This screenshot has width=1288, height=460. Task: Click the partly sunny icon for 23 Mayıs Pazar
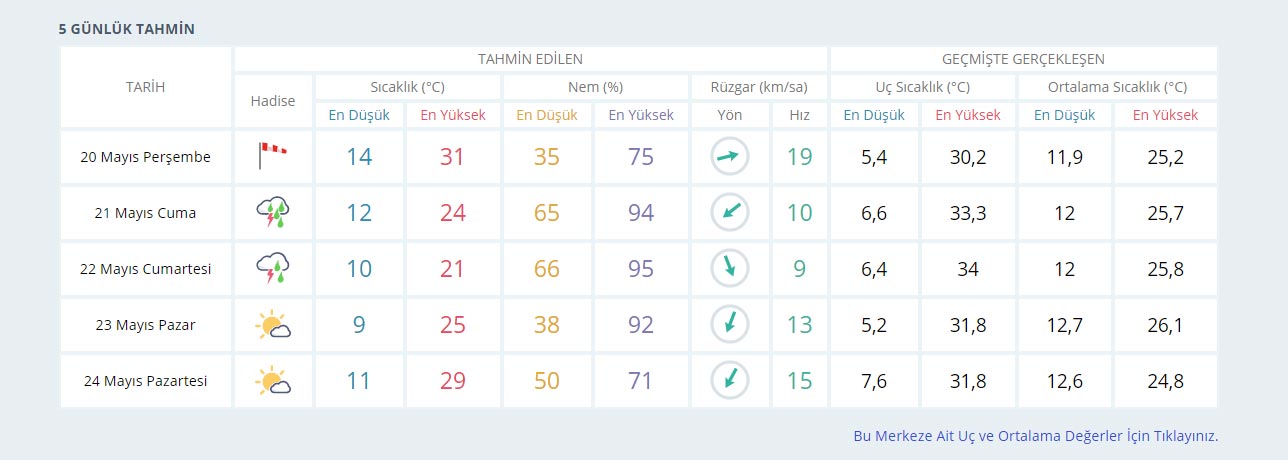[272, 325]
